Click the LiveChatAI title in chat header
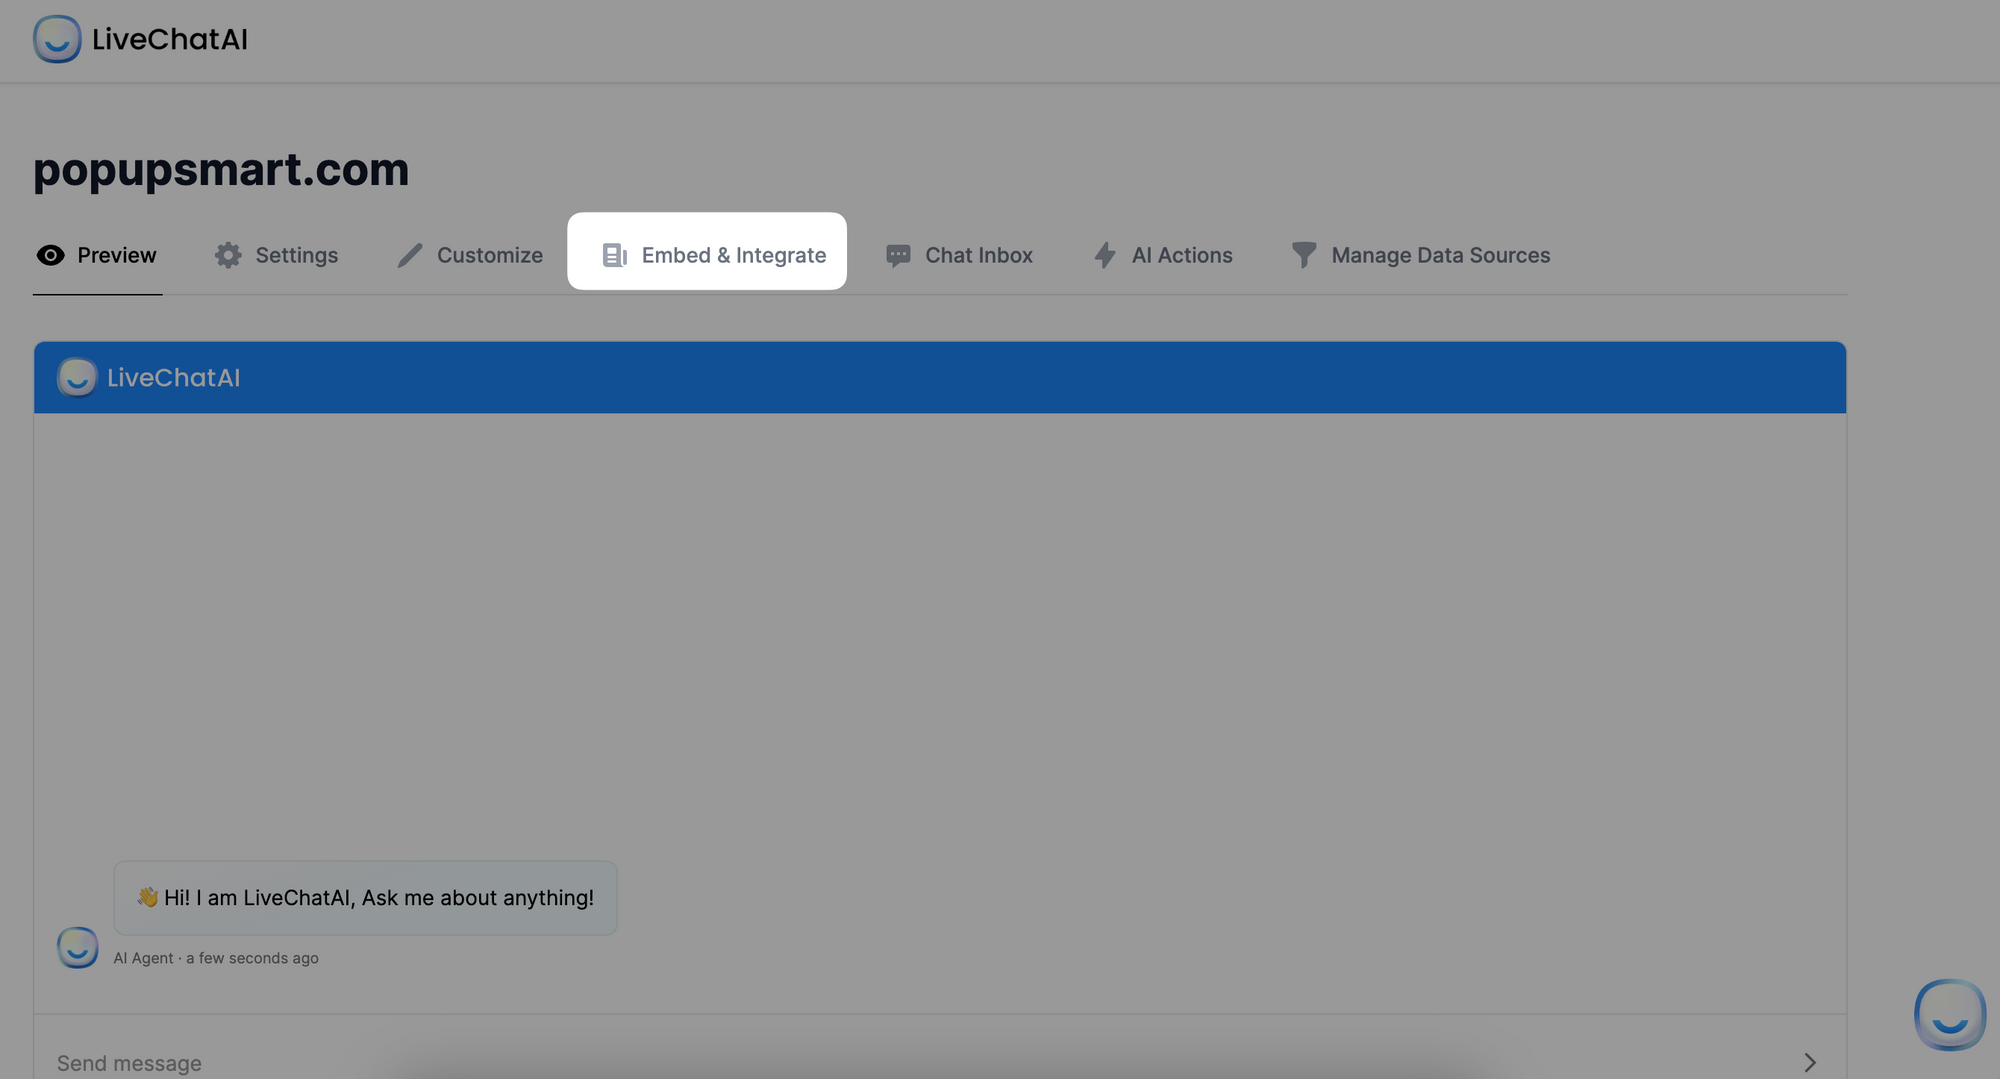Viewport: 2000px width, 1079px height. click(174, 377)
